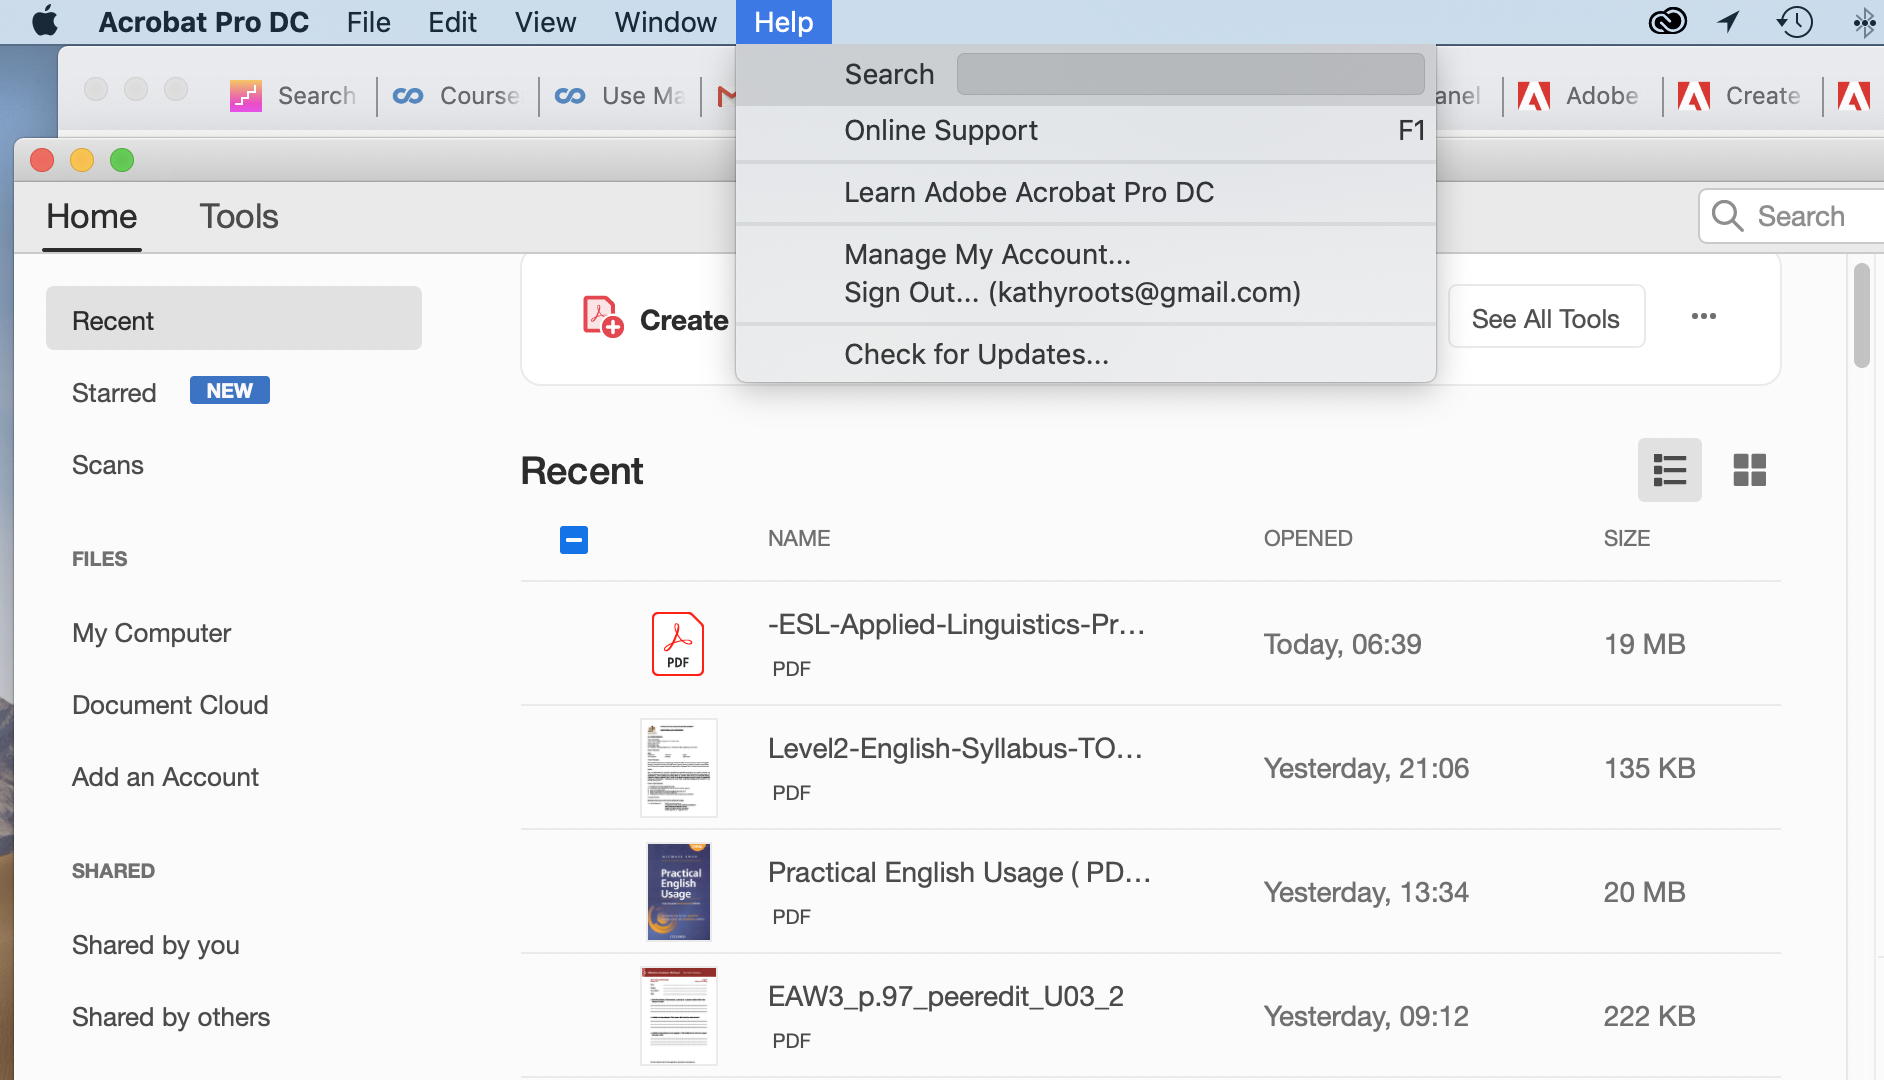Select Add an Account in the sidebar
This screenshot has height=1080, width=1884.
click(165, 776)
